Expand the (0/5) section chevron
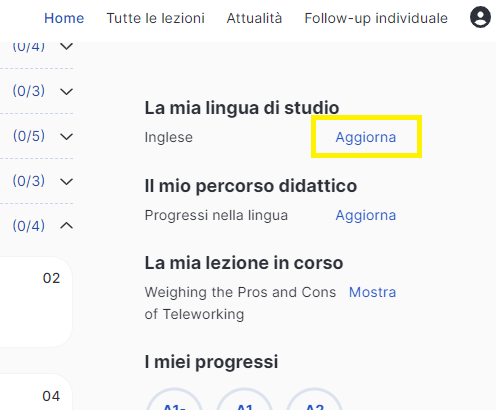 (67, 136)
